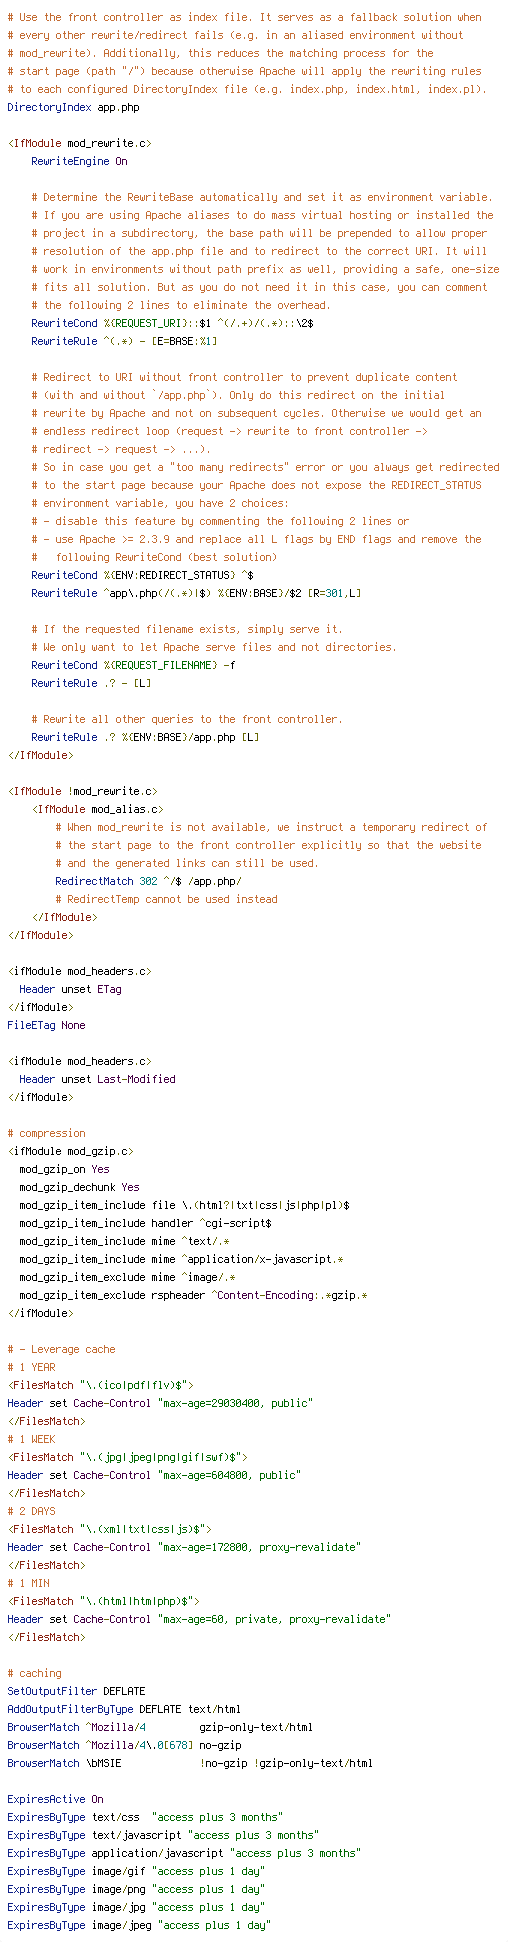Click the Header unset ETag line
Image resolution: width=508 pixels, height=1942 pixels.
[x=70, y=989]
